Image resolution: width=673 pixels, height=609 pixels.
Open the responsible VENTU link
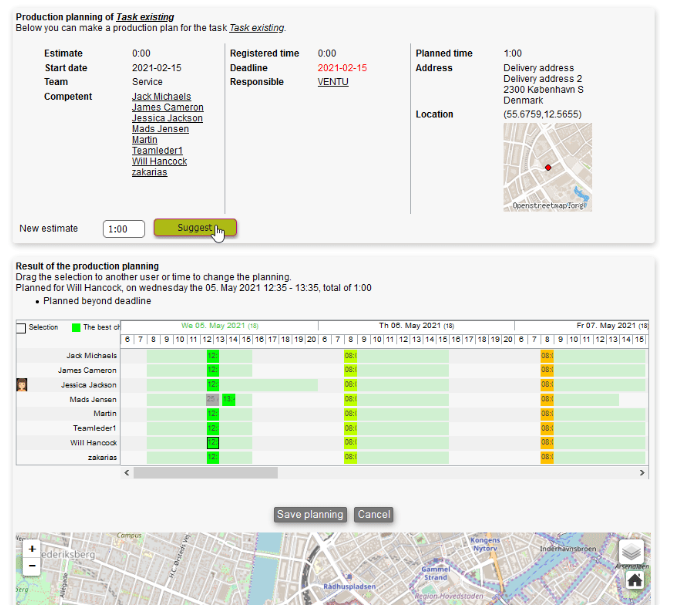pos(333,82)
